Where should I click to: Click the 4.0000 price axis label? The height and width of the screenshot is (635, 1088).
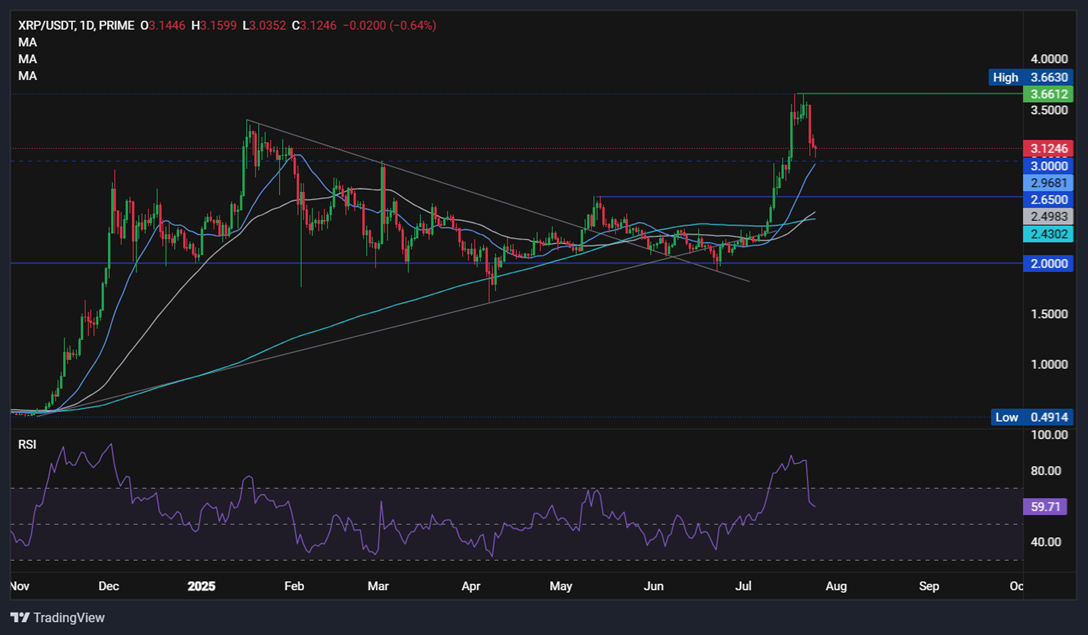point(1049,59)
